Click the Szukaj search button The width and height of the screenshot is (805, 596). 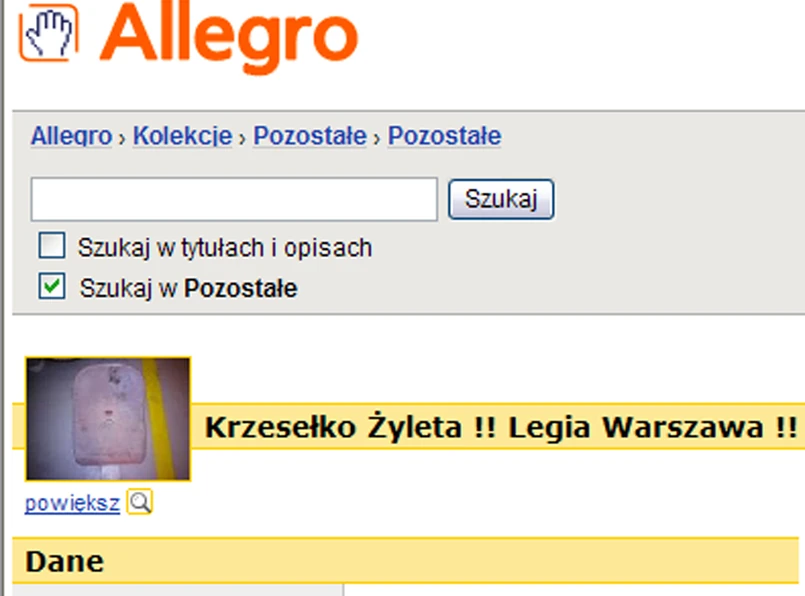coord(501,199)
